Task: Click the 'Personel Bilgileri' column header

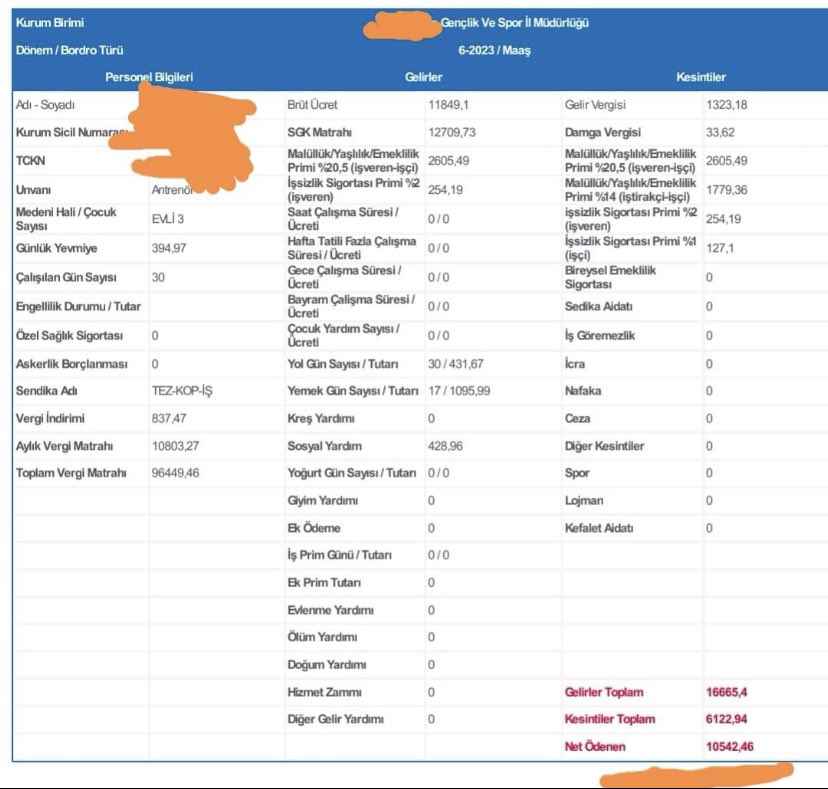Action: 149,77
